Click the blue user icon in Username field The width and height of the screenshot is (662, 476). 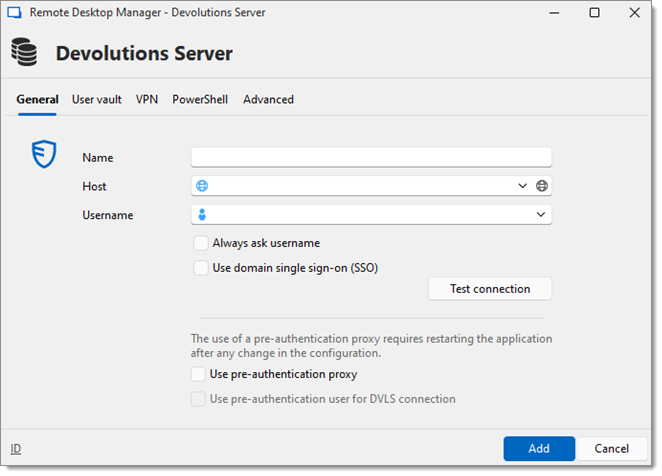(x=202, y=215)
